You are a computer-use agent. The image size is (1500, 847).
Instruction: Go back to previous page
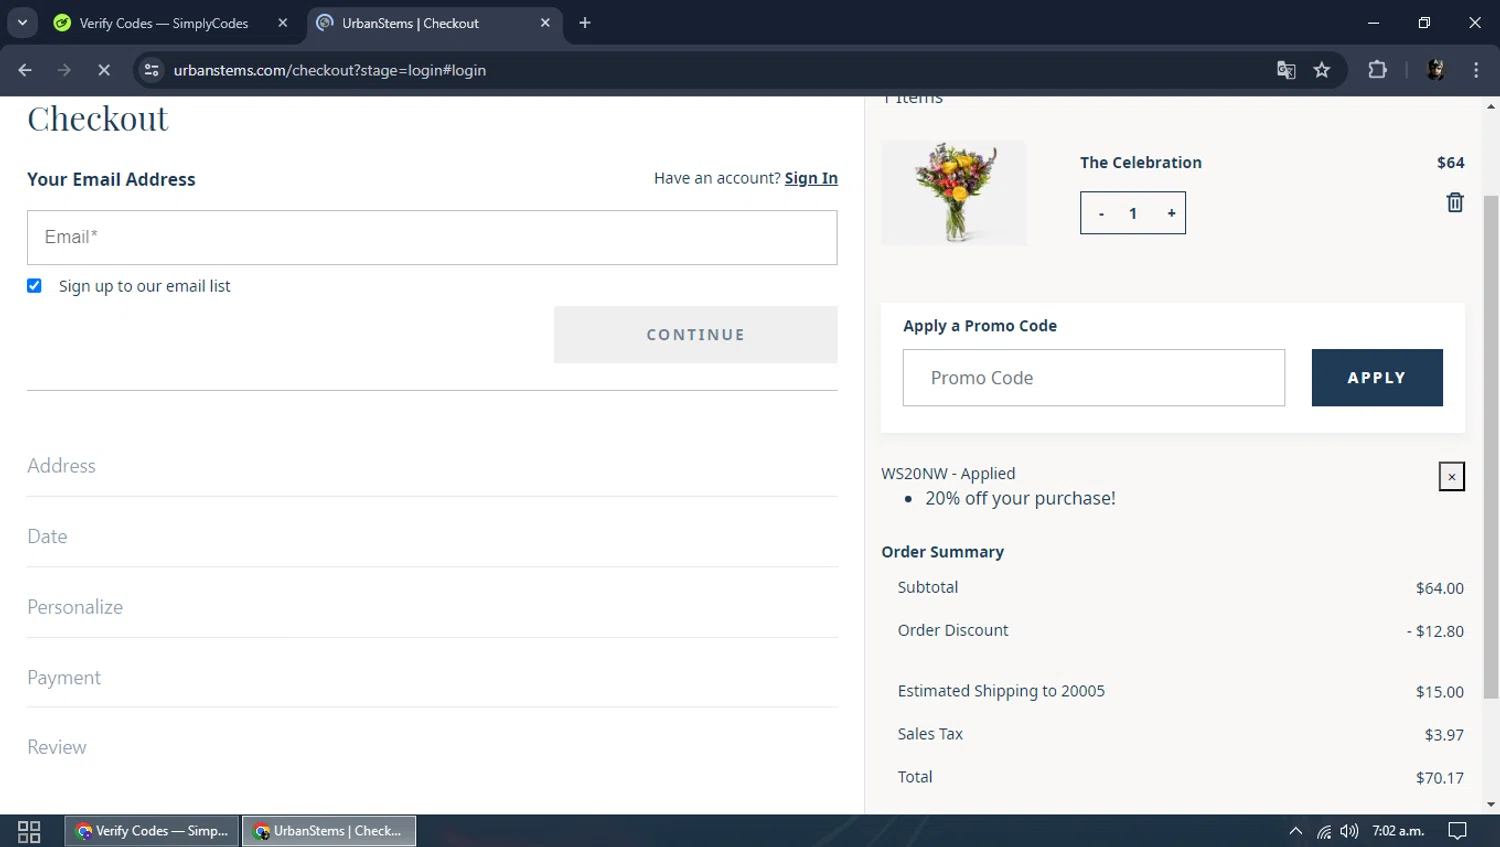25,70
